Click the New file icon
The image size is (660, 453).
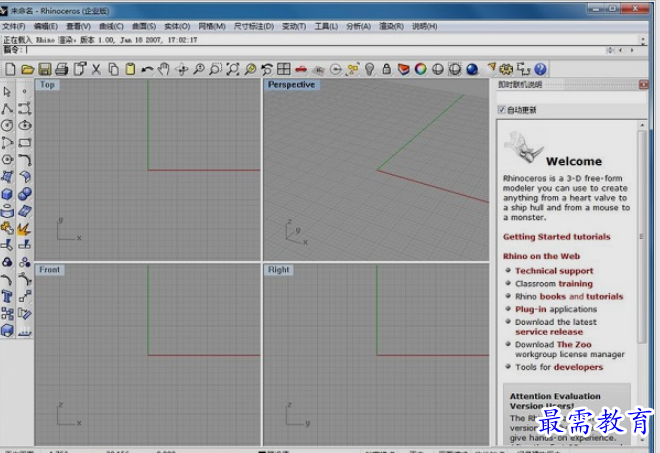(x=10, y=69)
